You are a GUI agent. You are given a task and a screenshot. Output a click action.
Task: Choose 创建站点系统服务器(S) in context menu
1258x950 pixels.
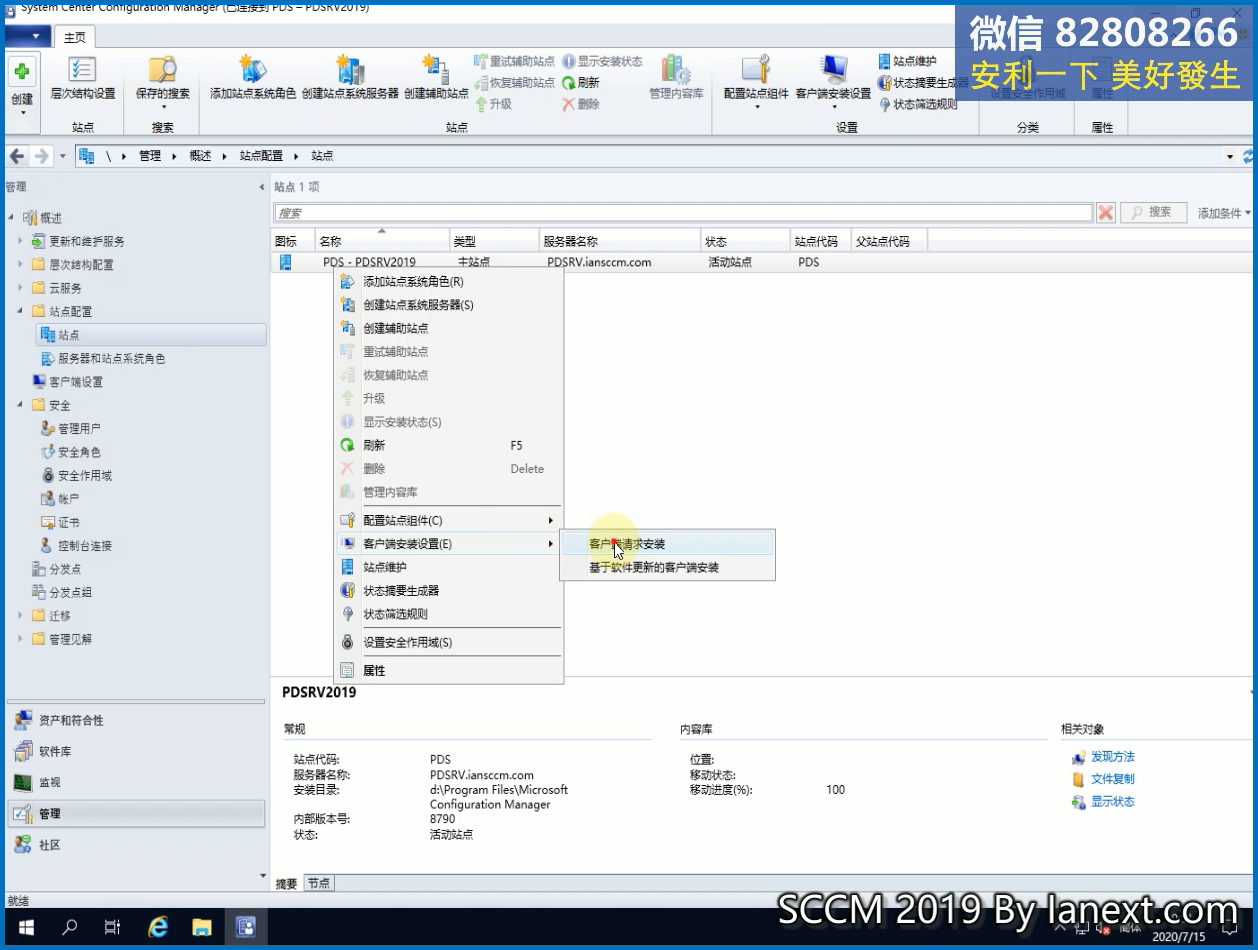coord(448,305)
